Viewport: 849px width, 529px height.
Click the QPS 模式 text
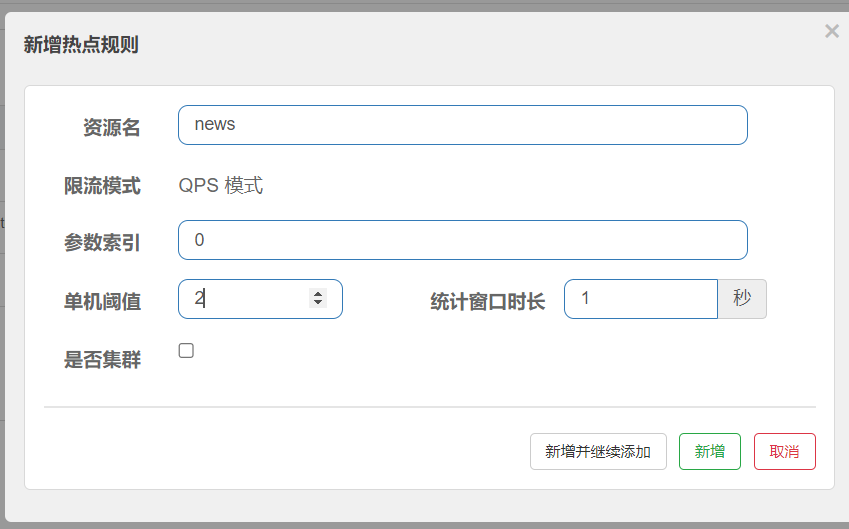[221, 186]
